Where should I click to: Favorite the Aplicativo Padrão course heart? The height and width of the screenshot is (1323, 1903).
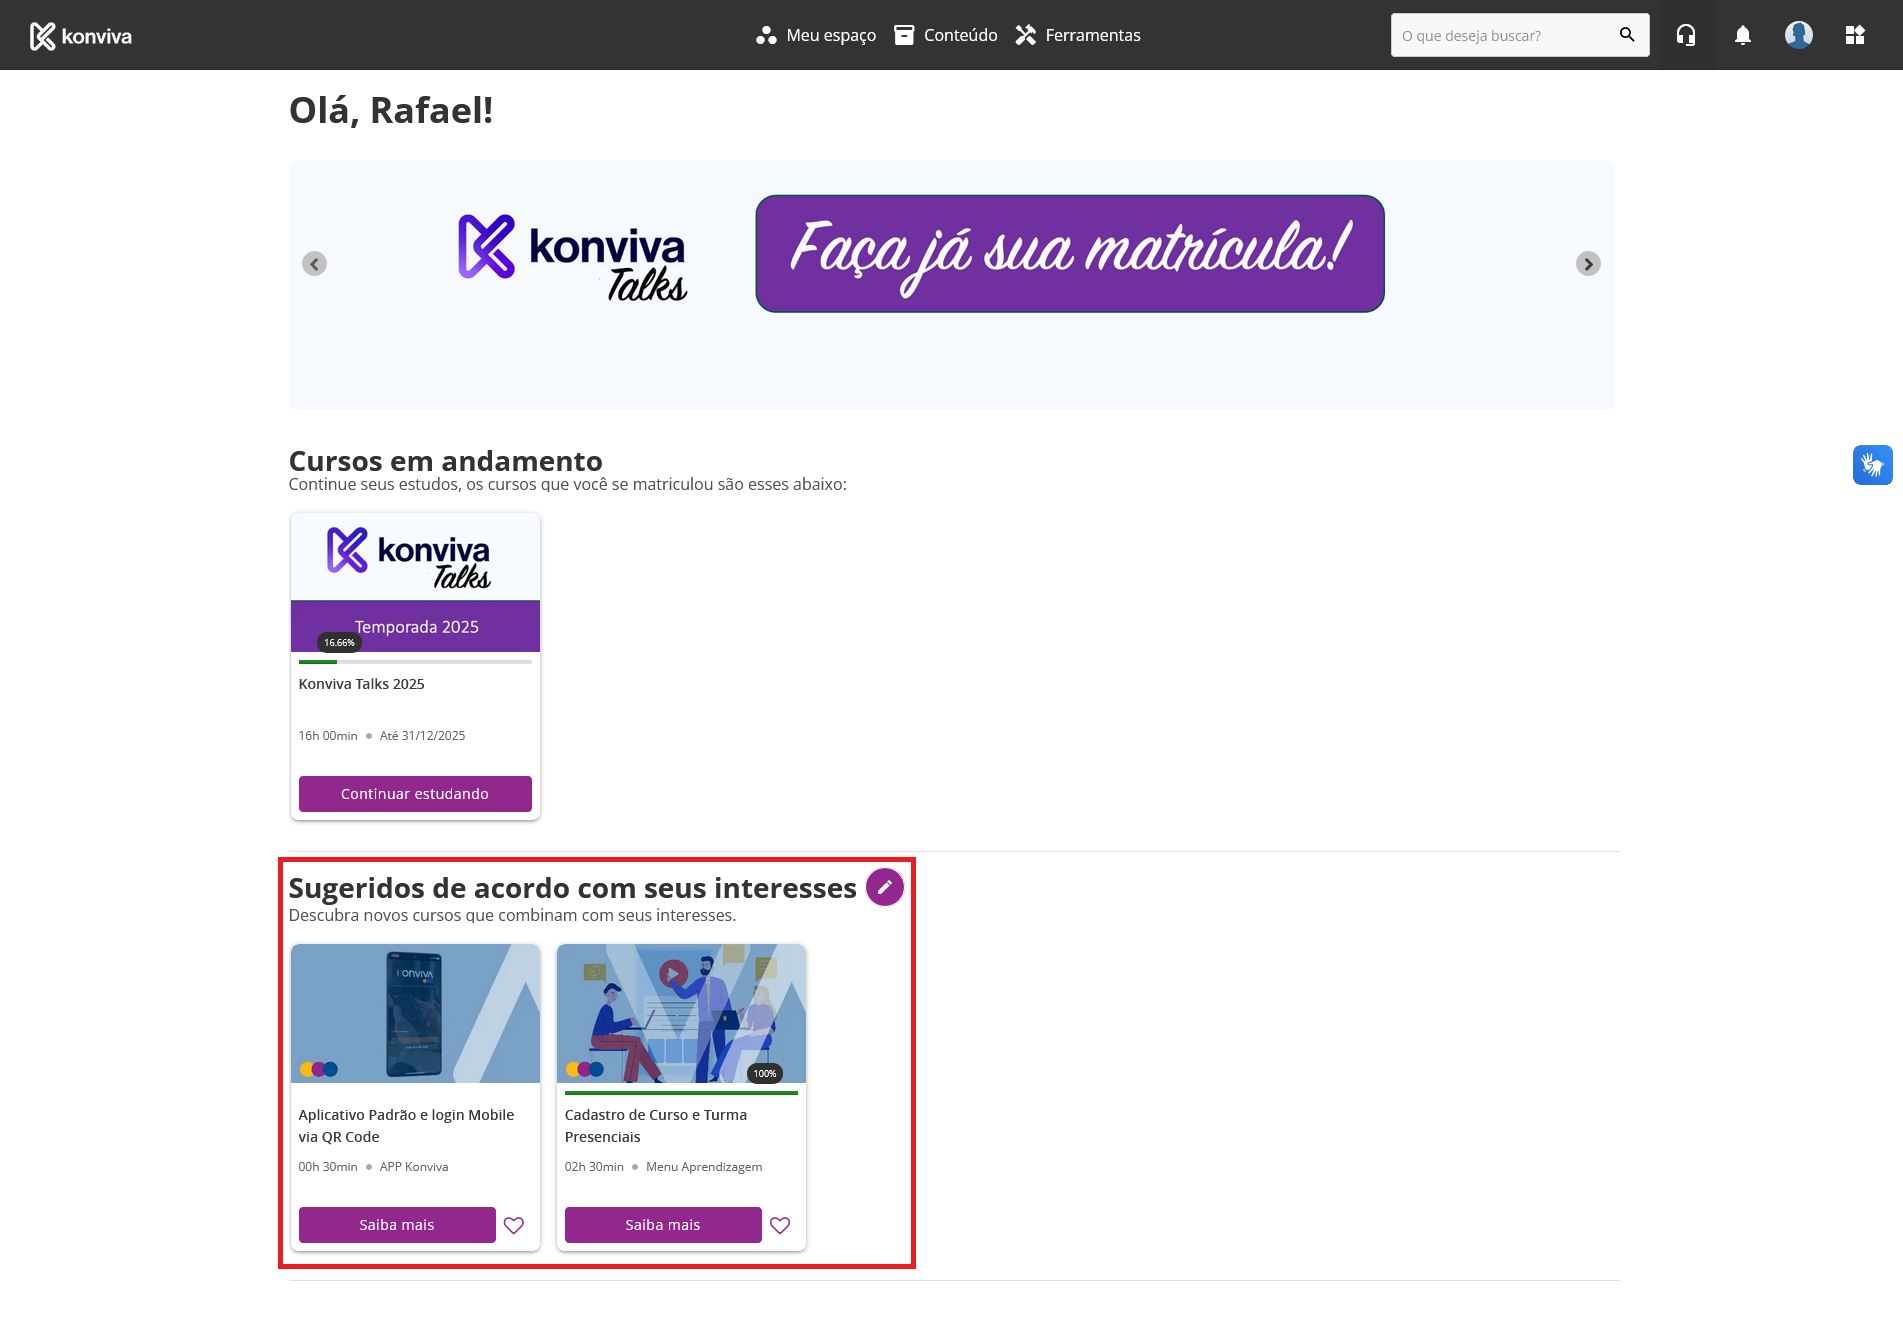tap(514, 1225)
